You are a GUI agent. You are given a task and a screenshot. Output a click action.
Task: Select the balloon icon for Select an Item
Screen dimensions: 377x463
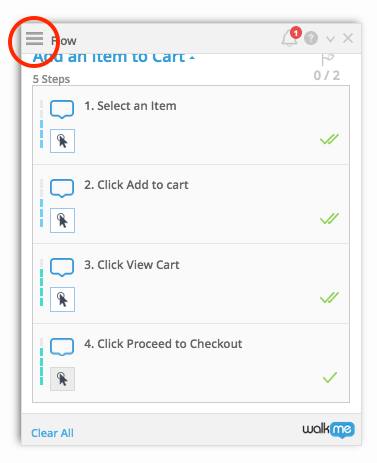click(x=62, y=109)
